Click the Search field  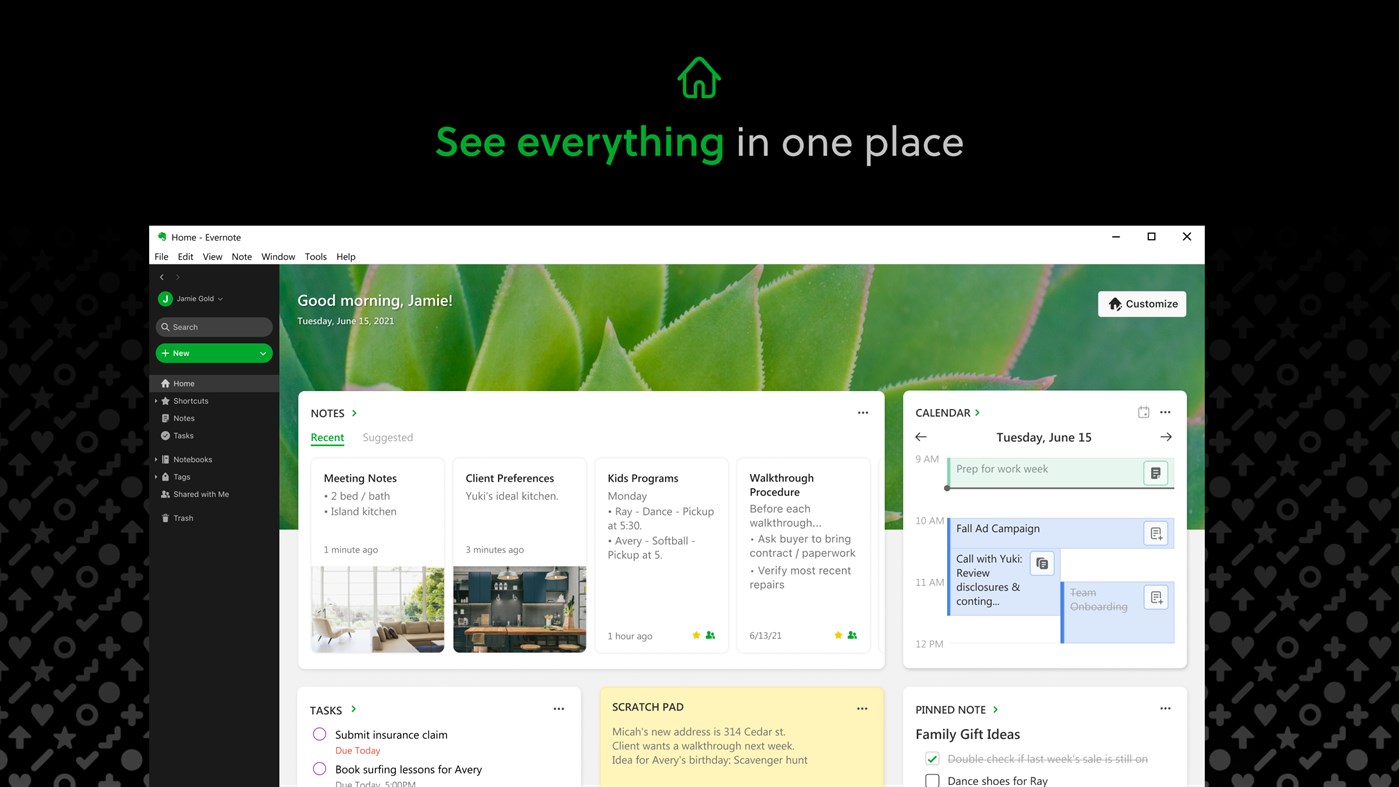pos(213,326)
